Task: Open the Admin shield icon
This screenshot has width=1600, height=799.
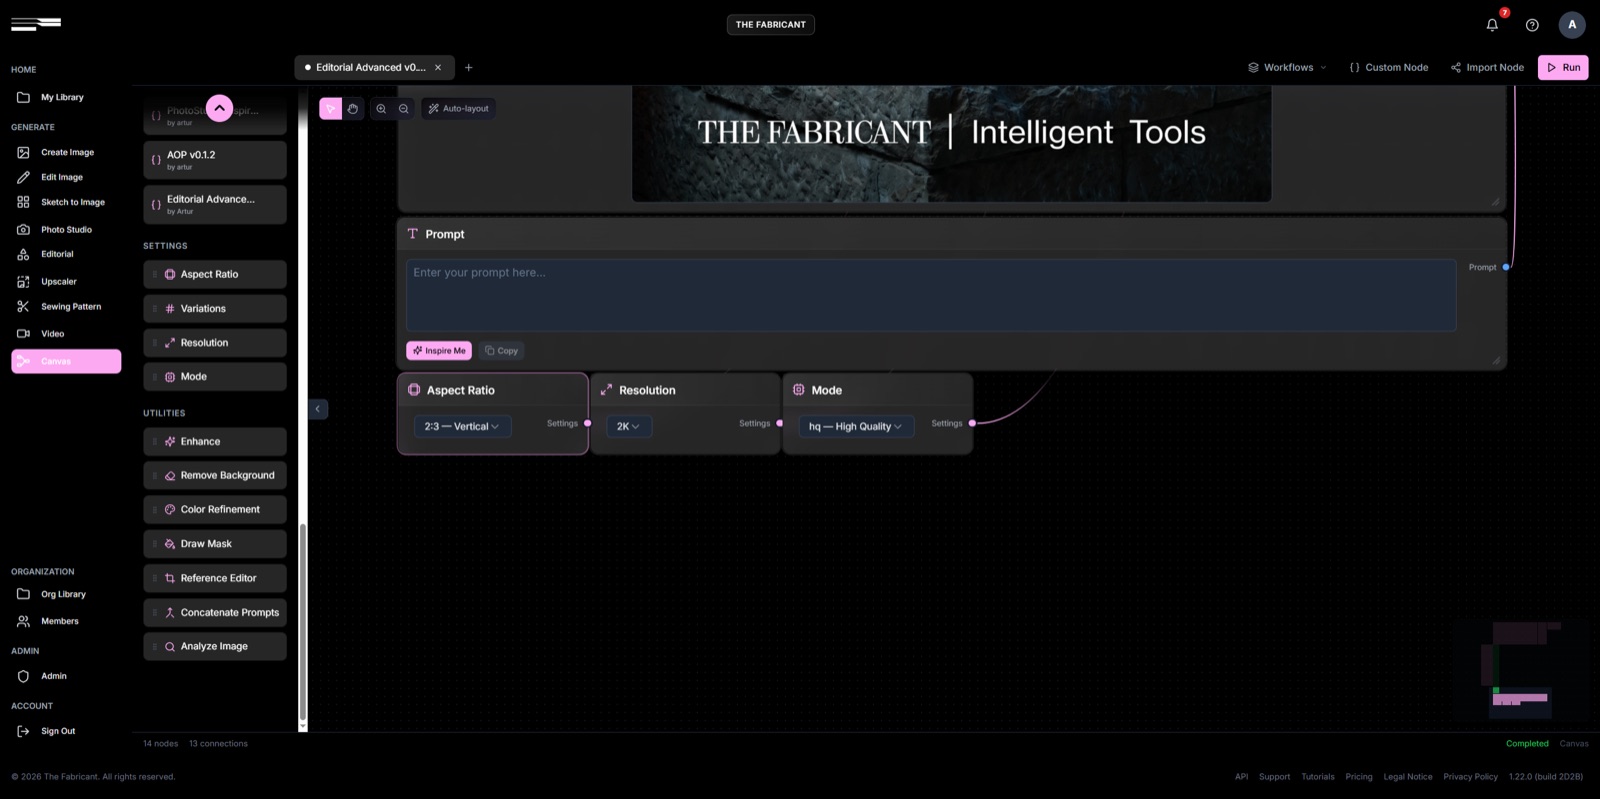Action: tap(23, 677)
